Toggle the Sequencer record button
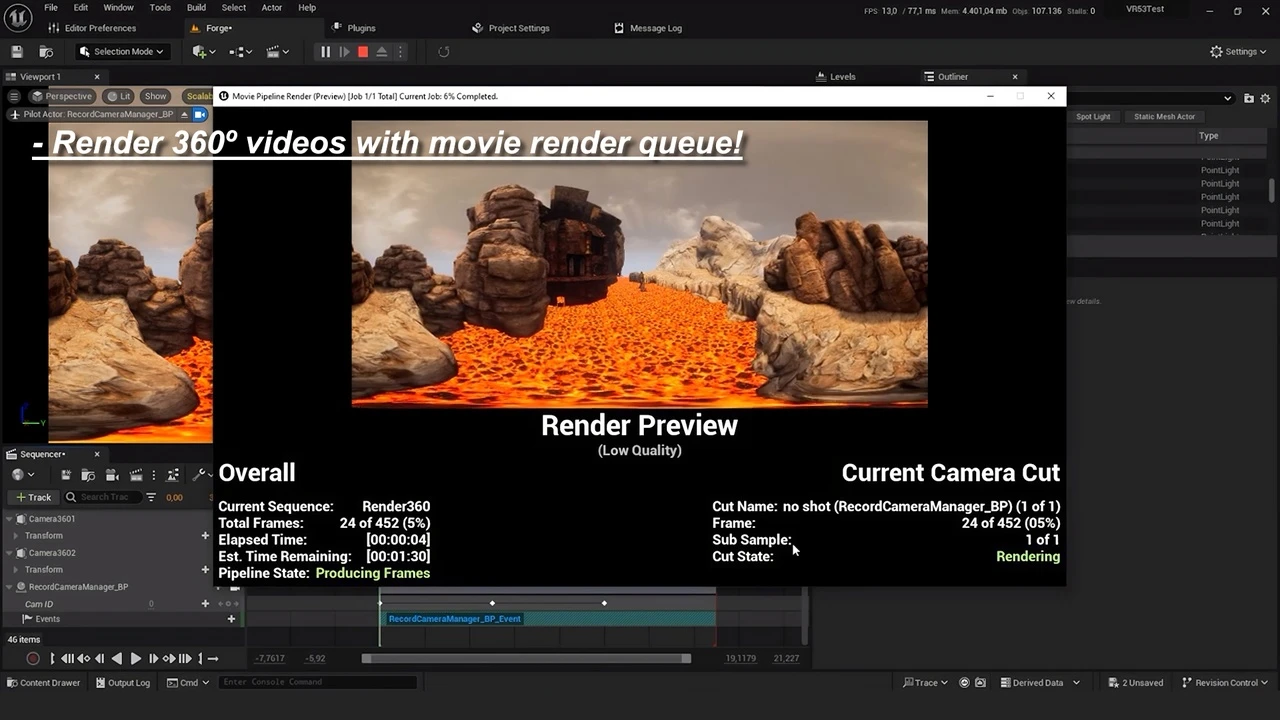The height and width of the screenshot is (720, 1280). [33, 658]
